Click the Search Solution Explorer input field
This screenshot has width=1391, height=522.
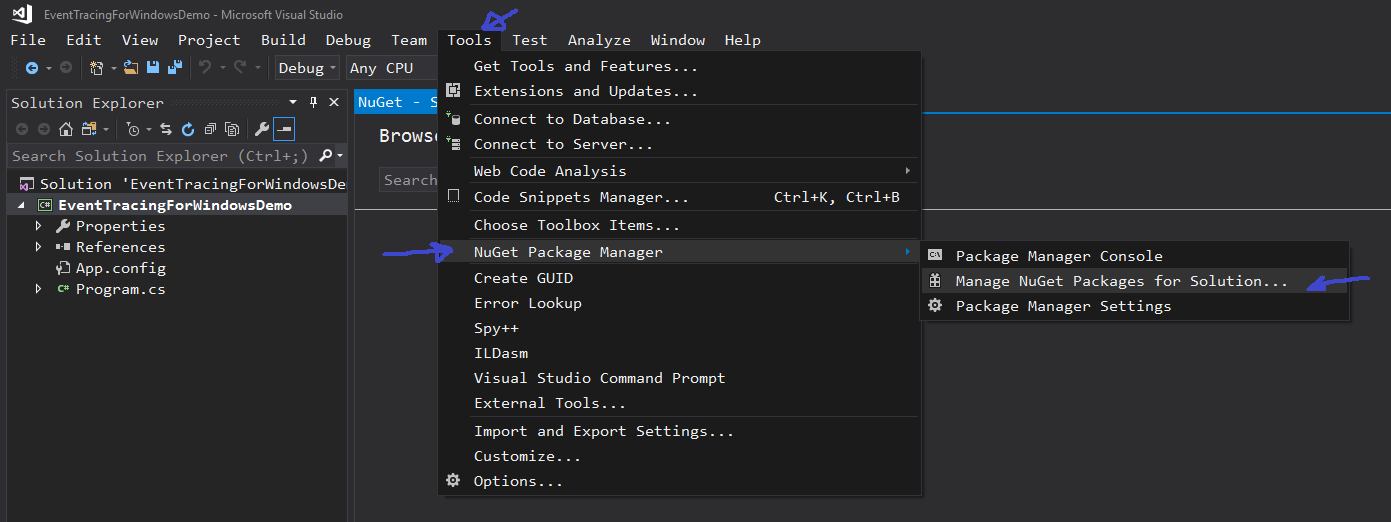[162, 156]
